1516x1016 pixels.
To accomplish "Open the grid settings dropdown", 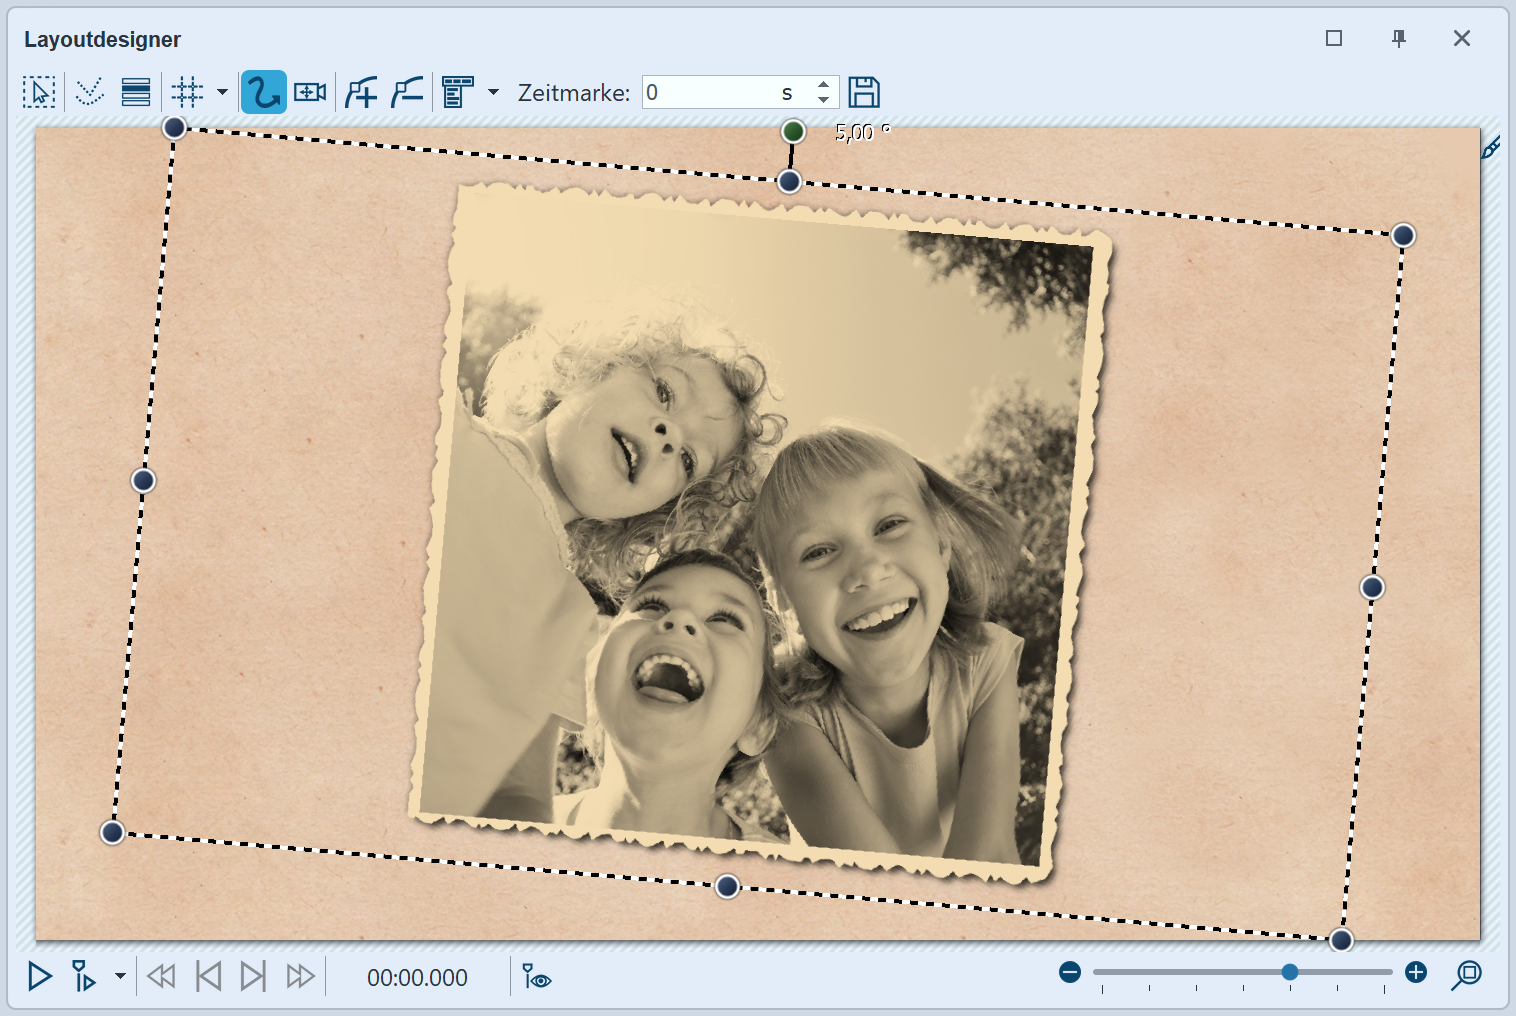I will [222, 91].
